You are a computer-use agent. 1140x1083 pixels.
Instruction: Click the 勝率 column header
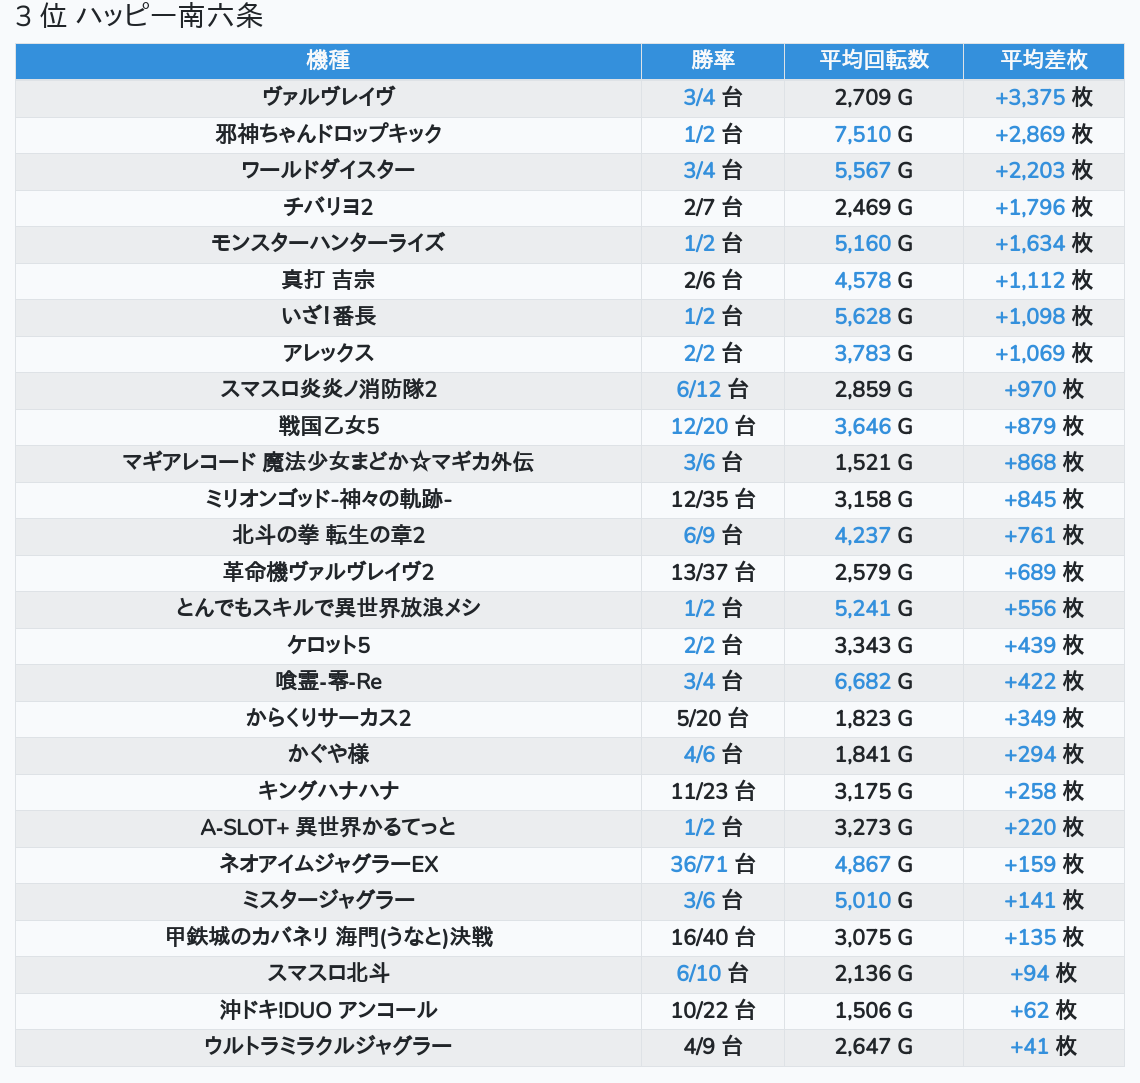pyautogui.click(x=712, y=60)
